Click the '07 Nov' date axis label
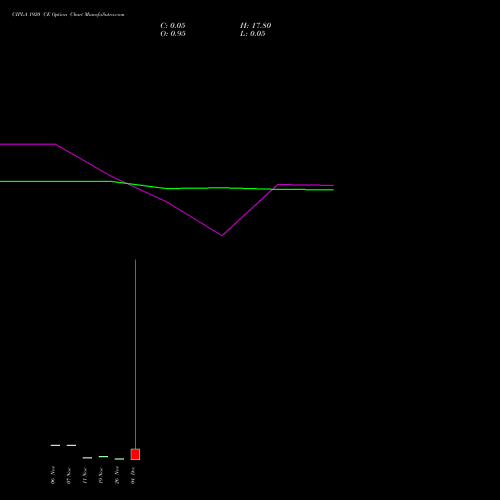The height and width of the screenshot is (500, 500). point(69,476)
